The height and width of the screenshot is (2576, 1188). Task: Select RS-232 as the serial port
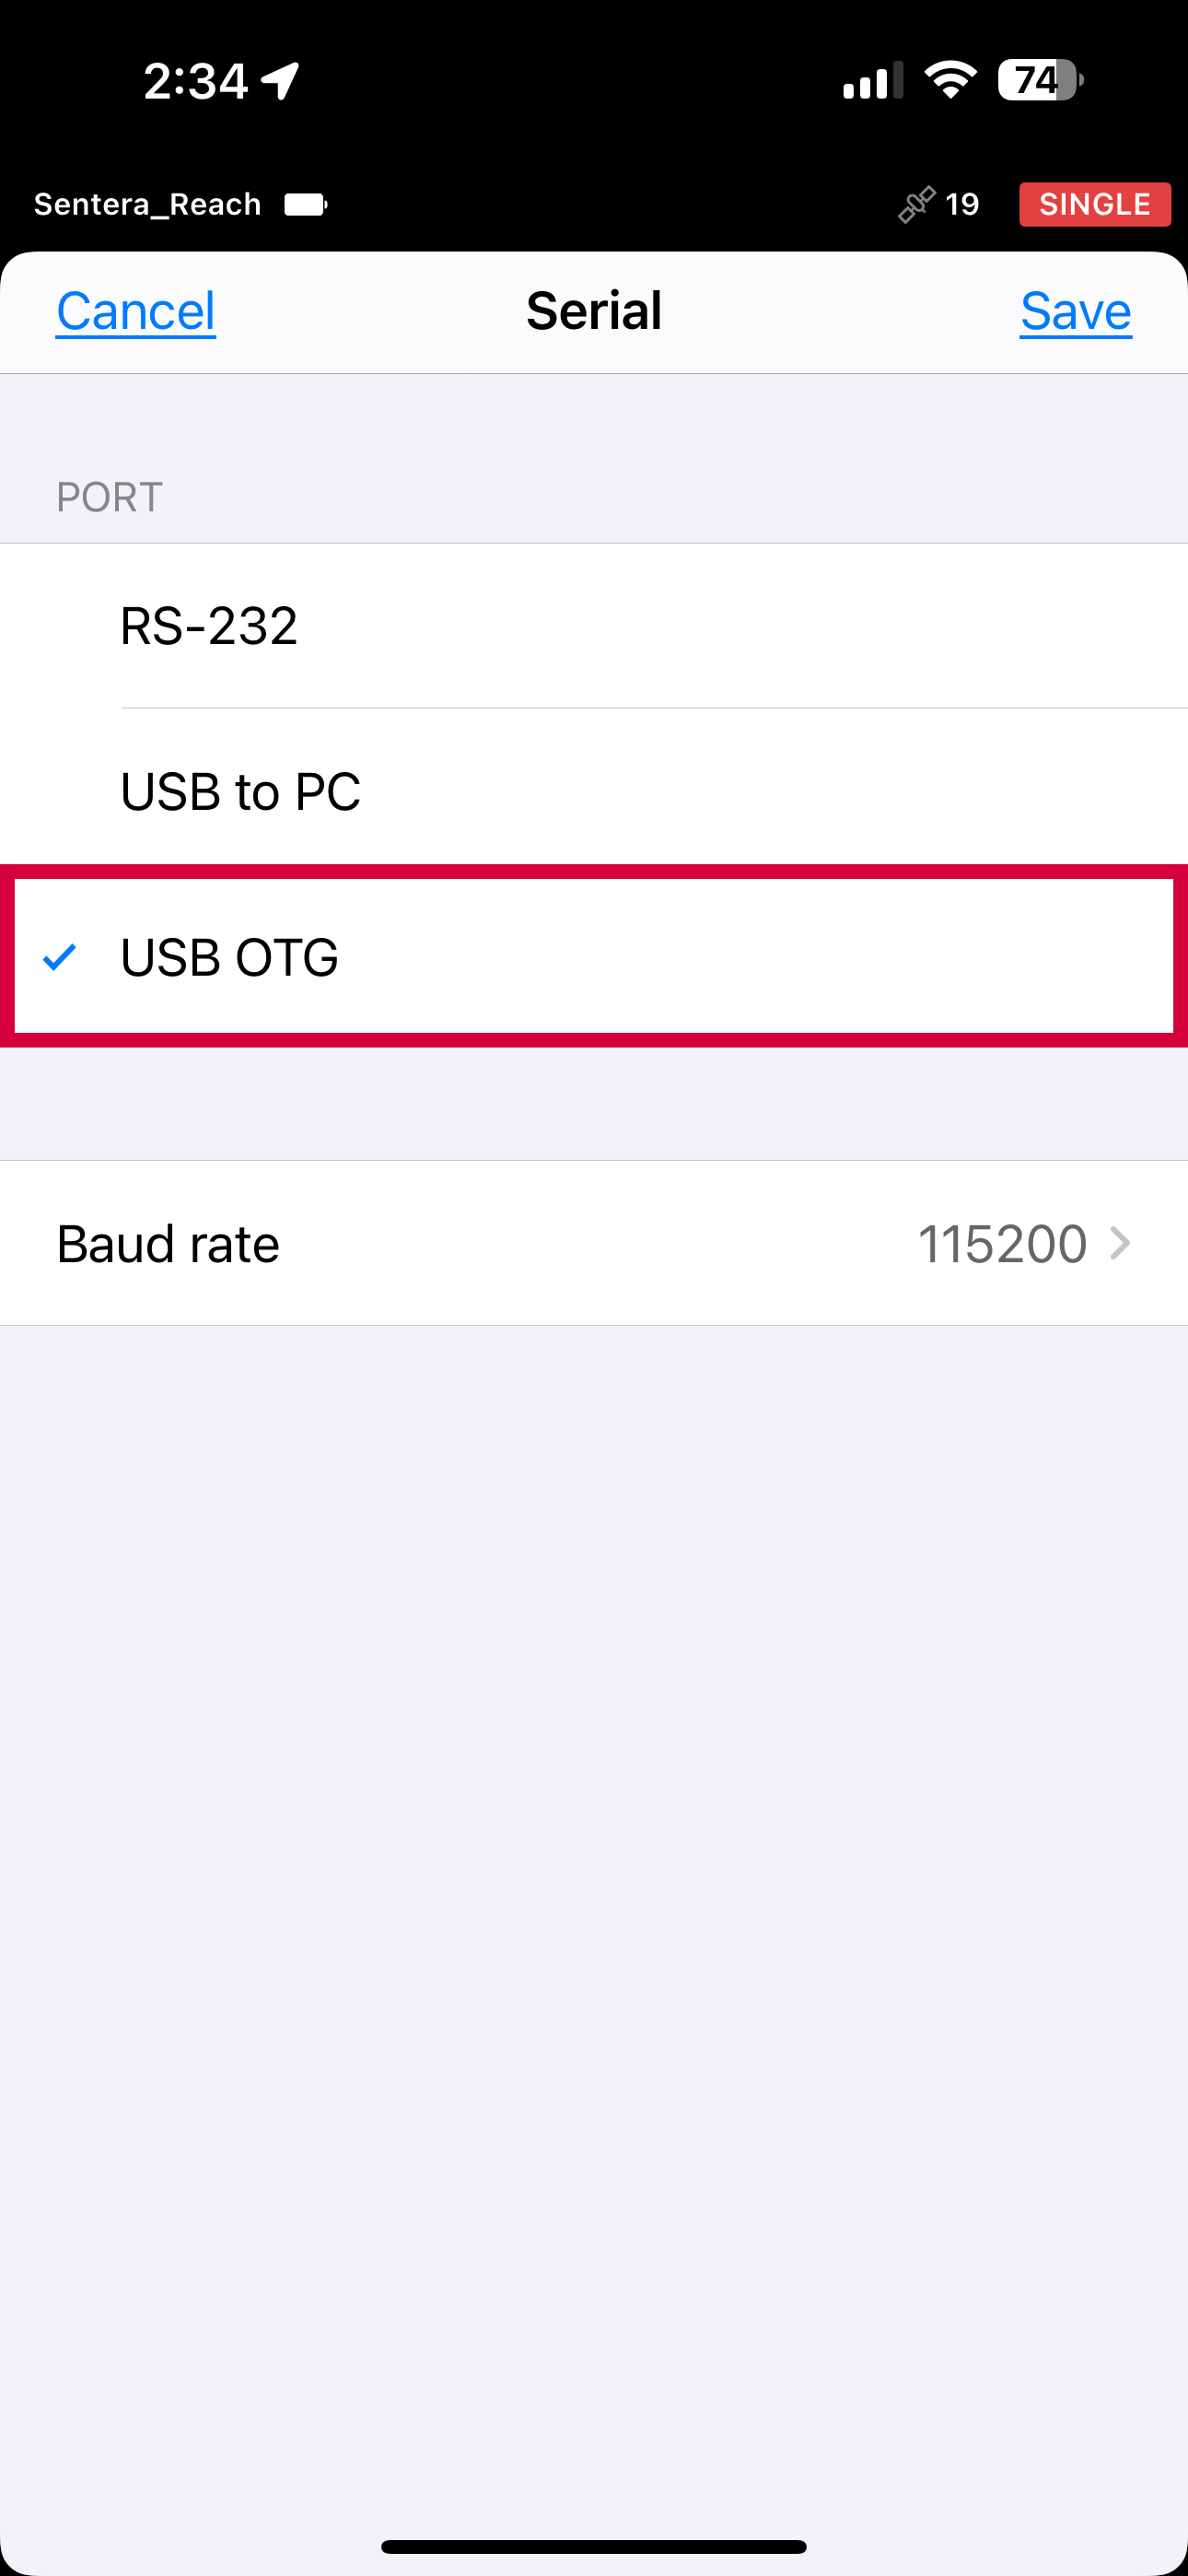[x=209, y=626]
